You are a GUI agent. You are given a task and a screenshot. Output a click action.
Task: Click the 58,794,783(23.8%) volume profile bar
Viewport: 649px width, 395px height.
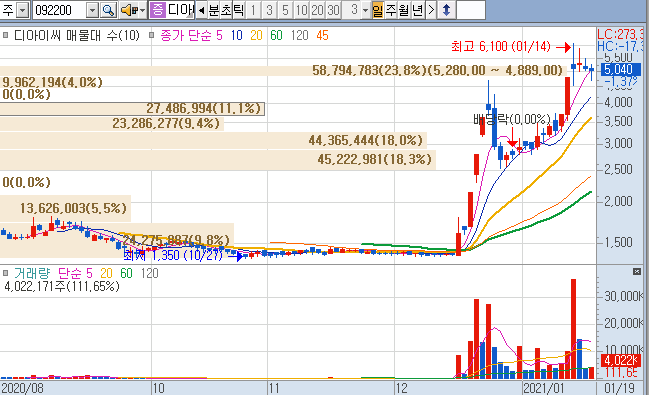point(284,71)
